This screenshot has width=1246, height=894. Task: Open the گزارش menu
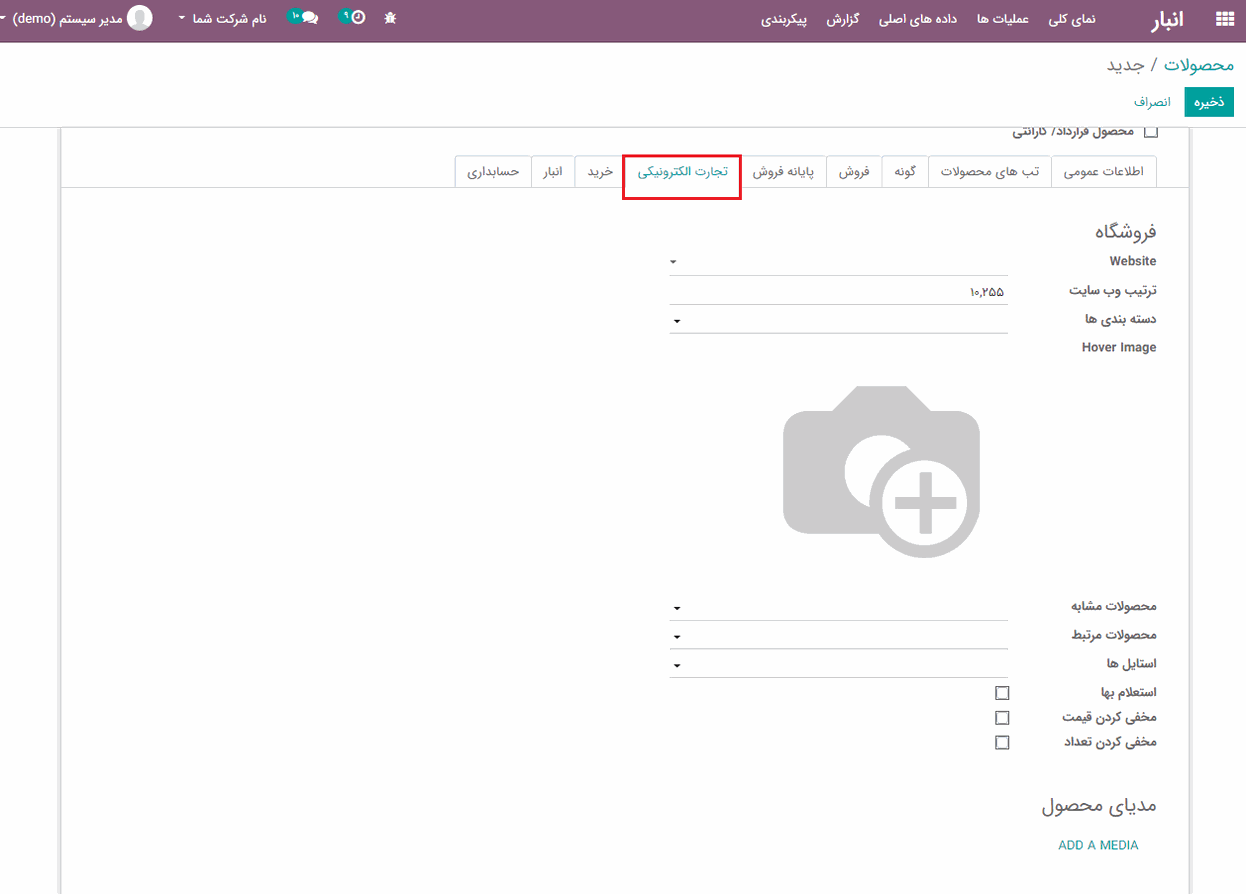[x=844, y=19]
